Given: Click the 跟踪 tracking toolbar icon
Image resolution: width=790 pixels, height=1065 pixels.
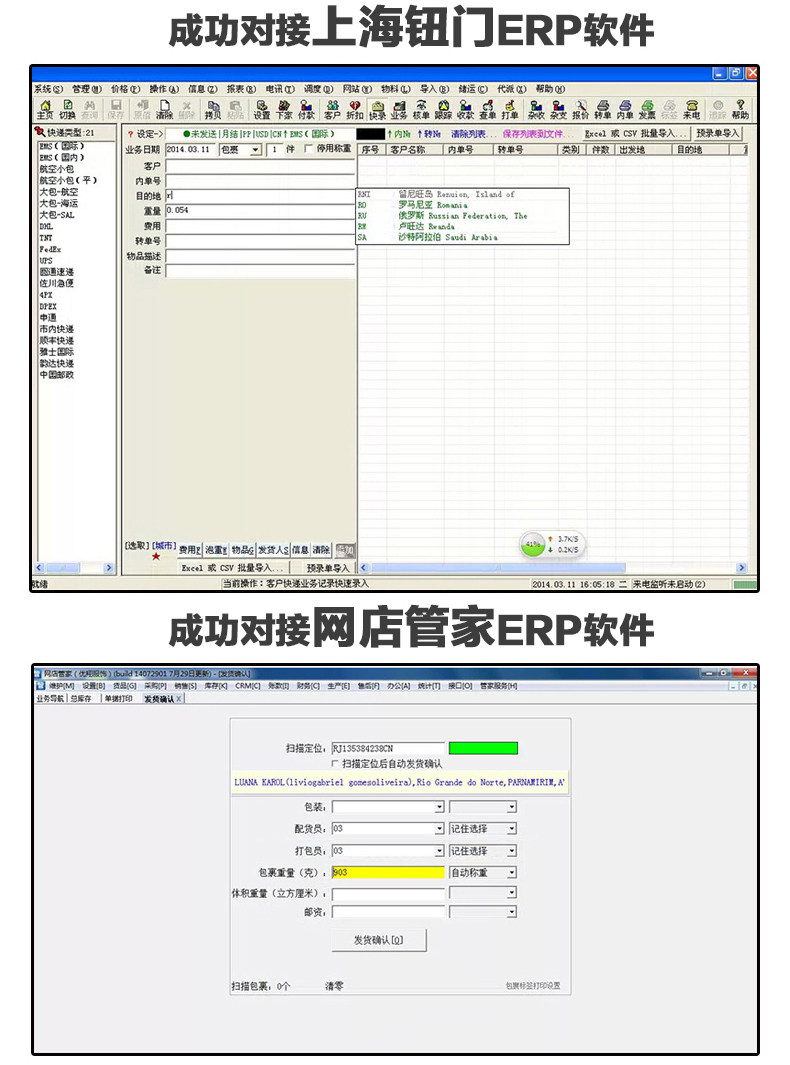Looking at the screenshot, I should (x=443, y=109).
